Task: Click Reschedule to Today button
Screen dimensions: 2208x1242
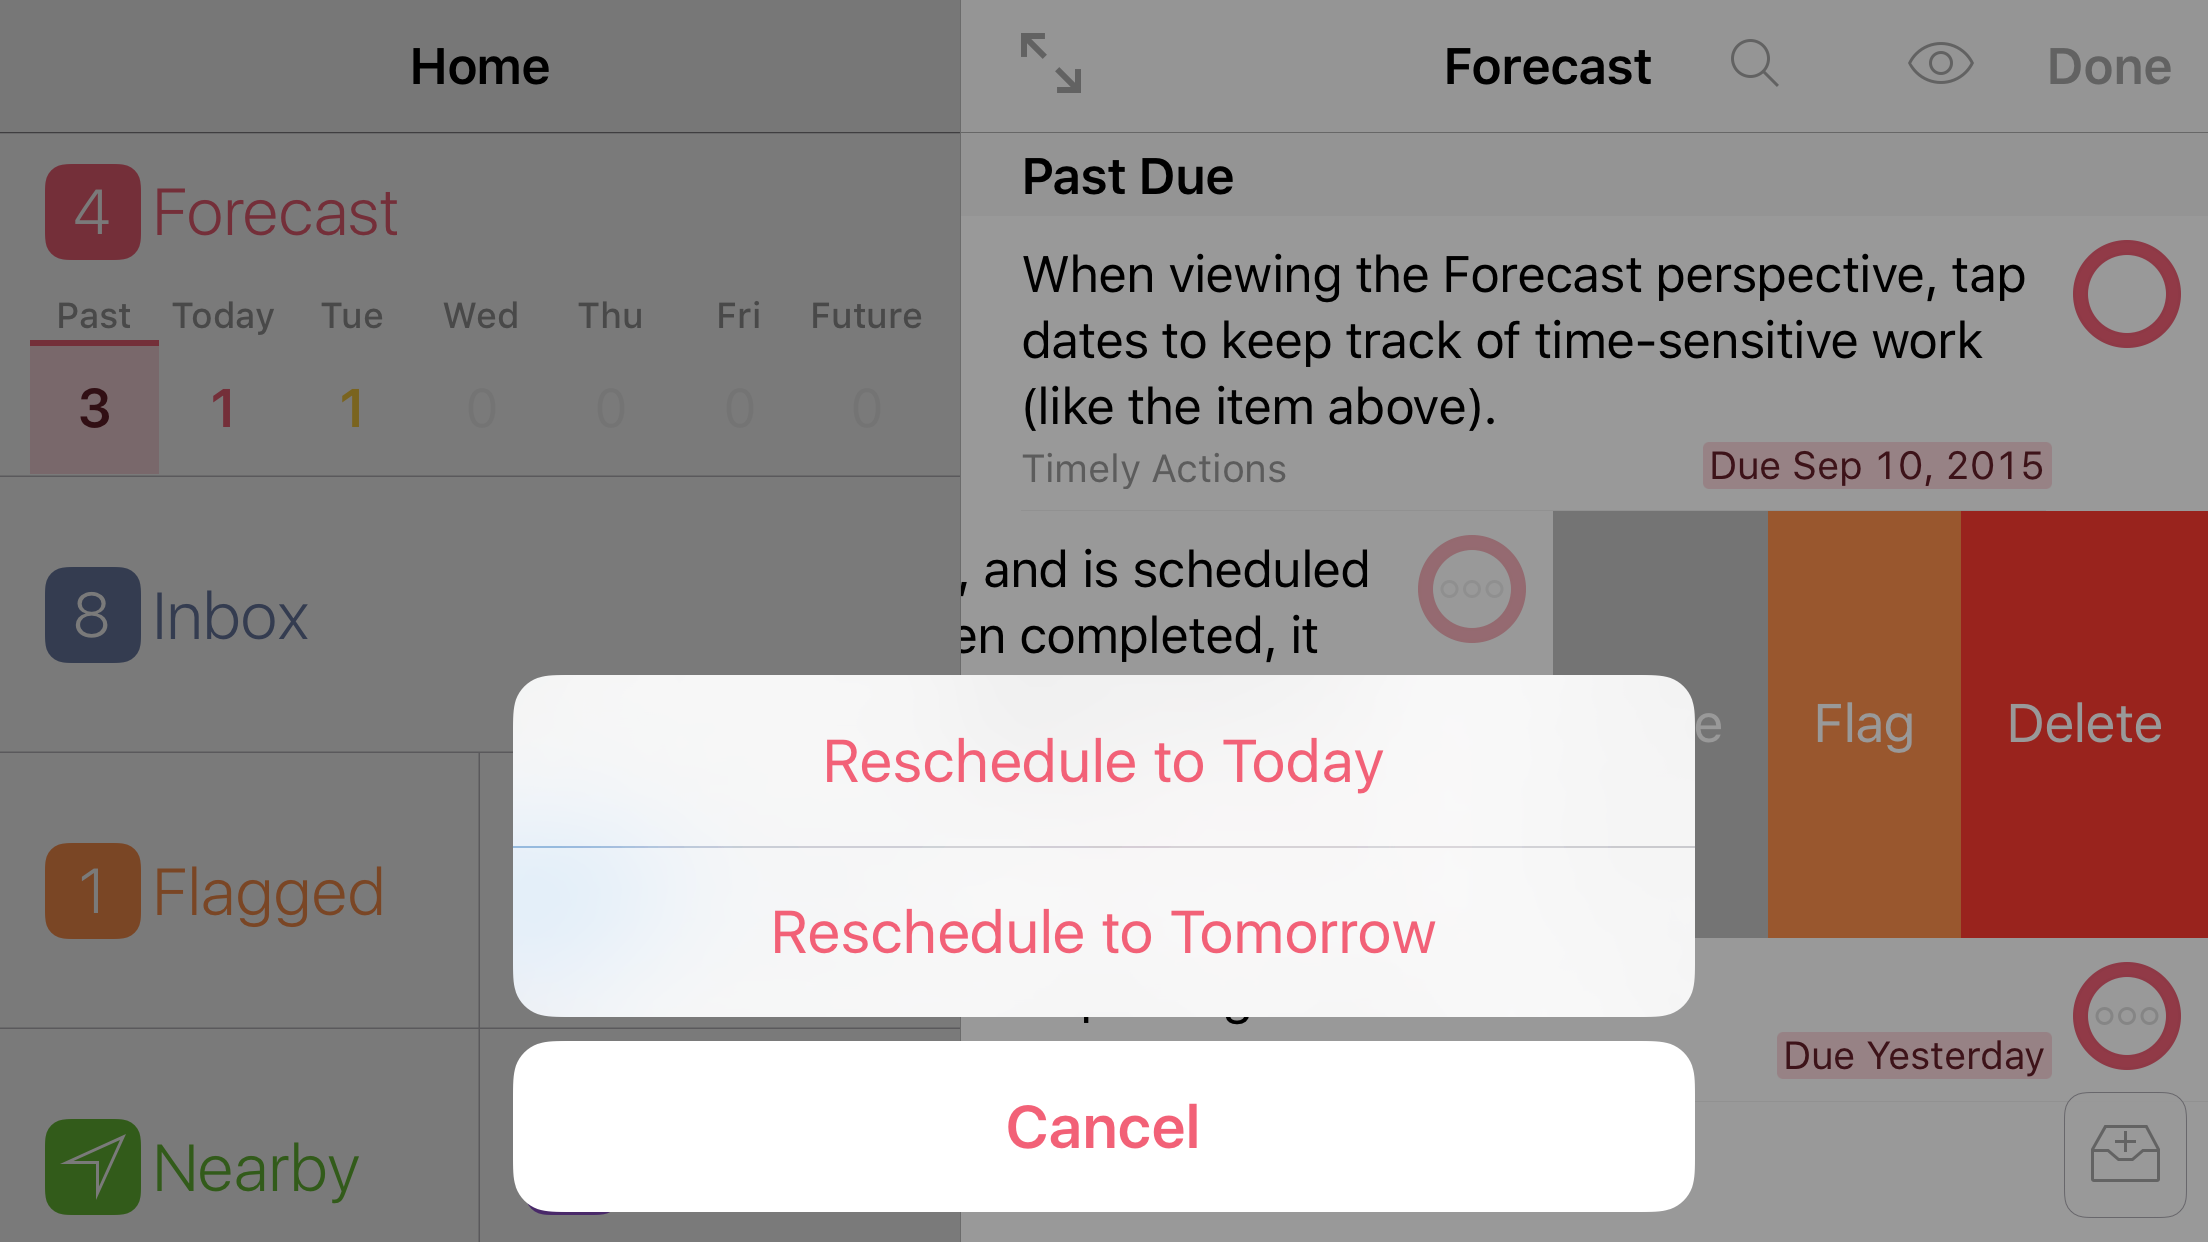Action: click(1102, 761)
